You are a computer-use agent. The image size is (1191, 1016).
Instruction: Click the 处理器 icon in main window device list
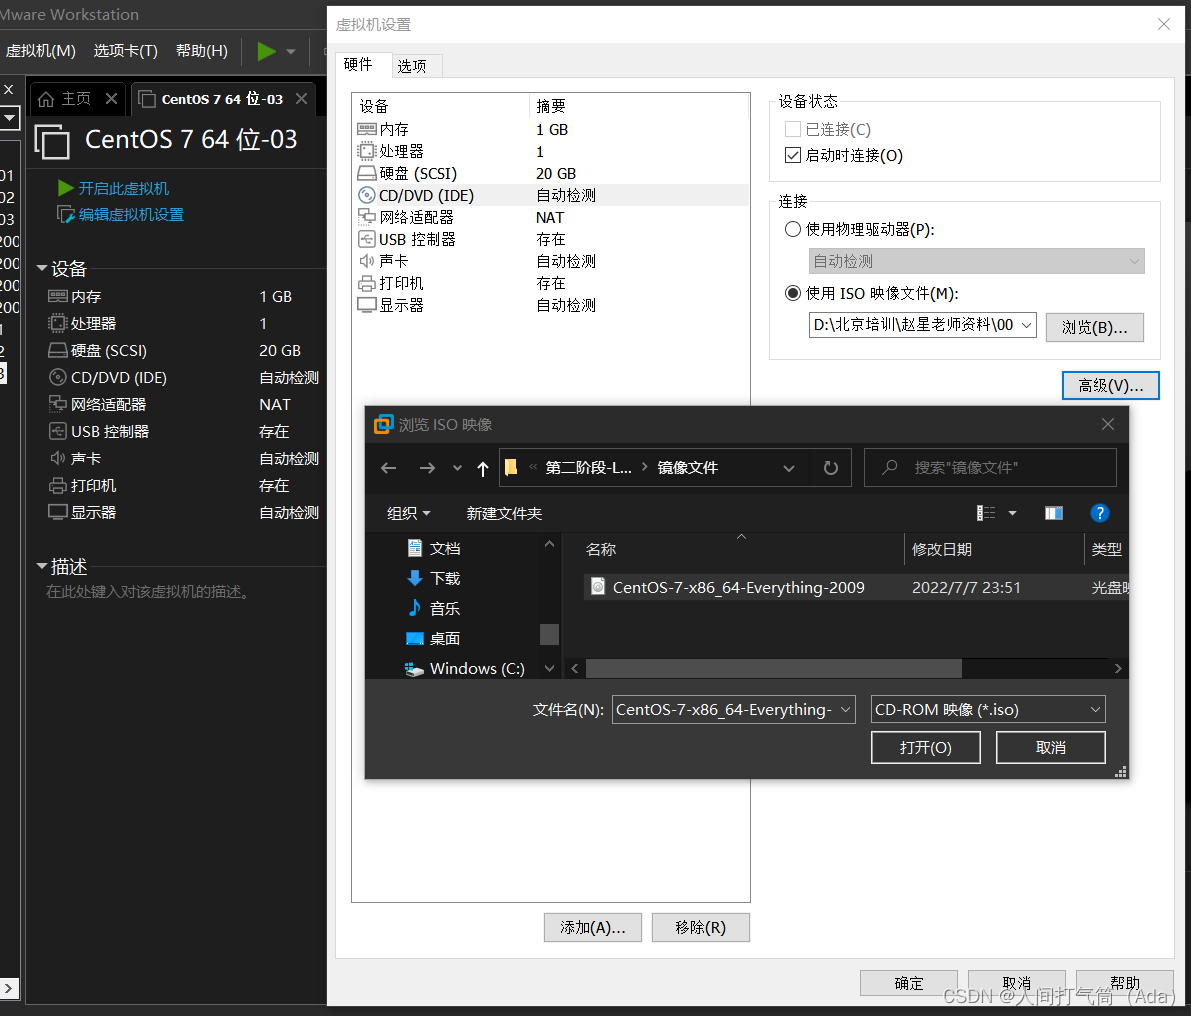[x=58, y=323]
